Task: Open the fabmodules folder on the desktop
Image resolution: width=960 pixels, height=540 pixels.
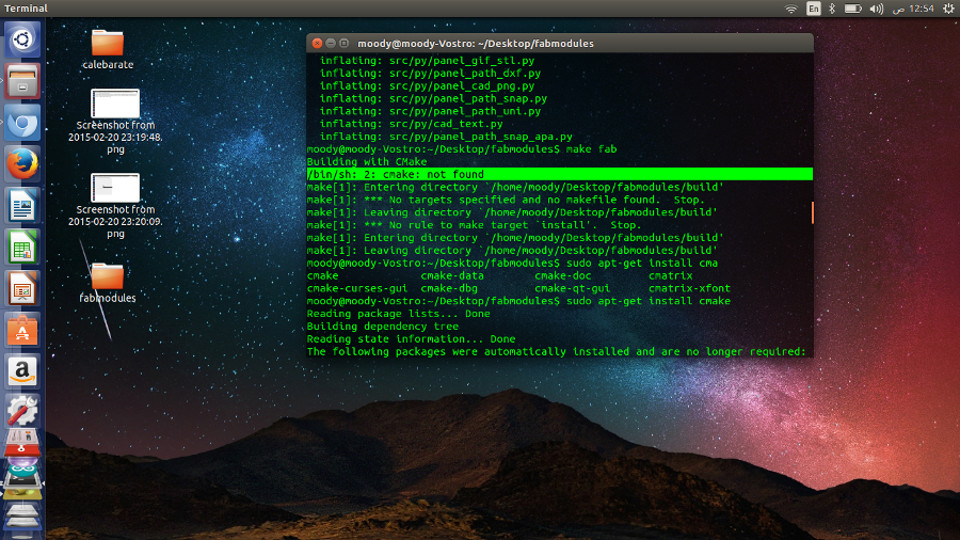Action: [x=108, y=283]
